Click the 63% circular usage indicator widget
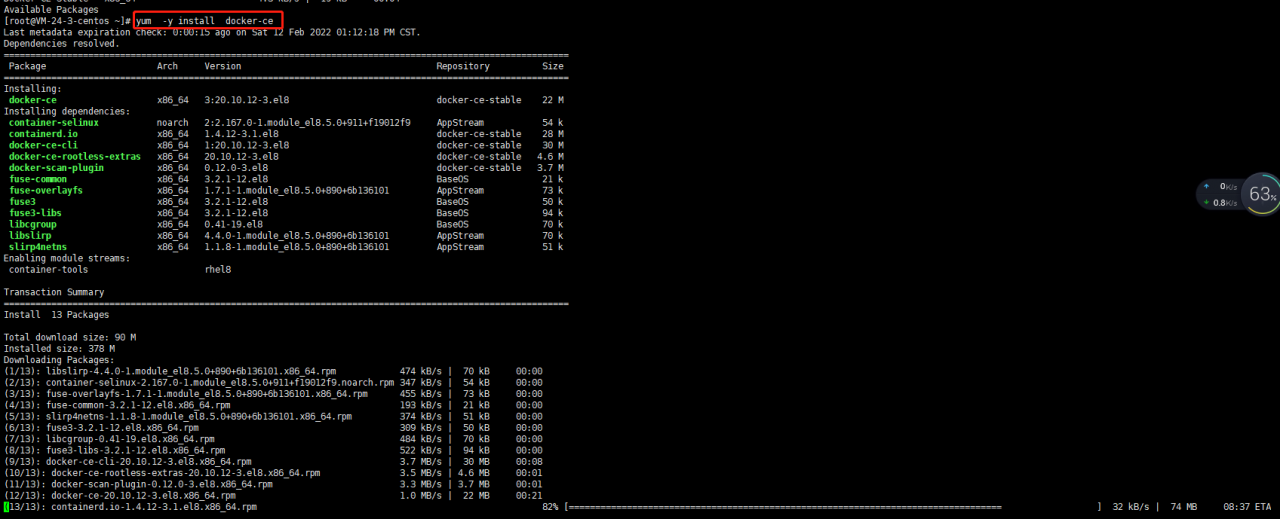 point(1261,194)
